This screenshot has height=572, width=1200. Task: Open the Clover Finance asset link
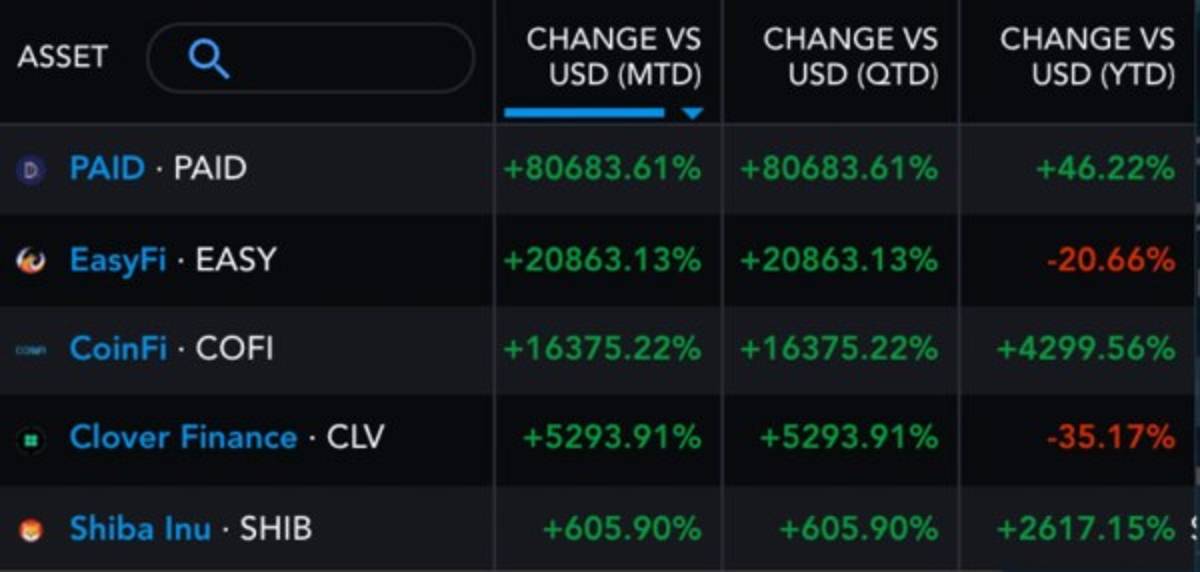point(183,437)
